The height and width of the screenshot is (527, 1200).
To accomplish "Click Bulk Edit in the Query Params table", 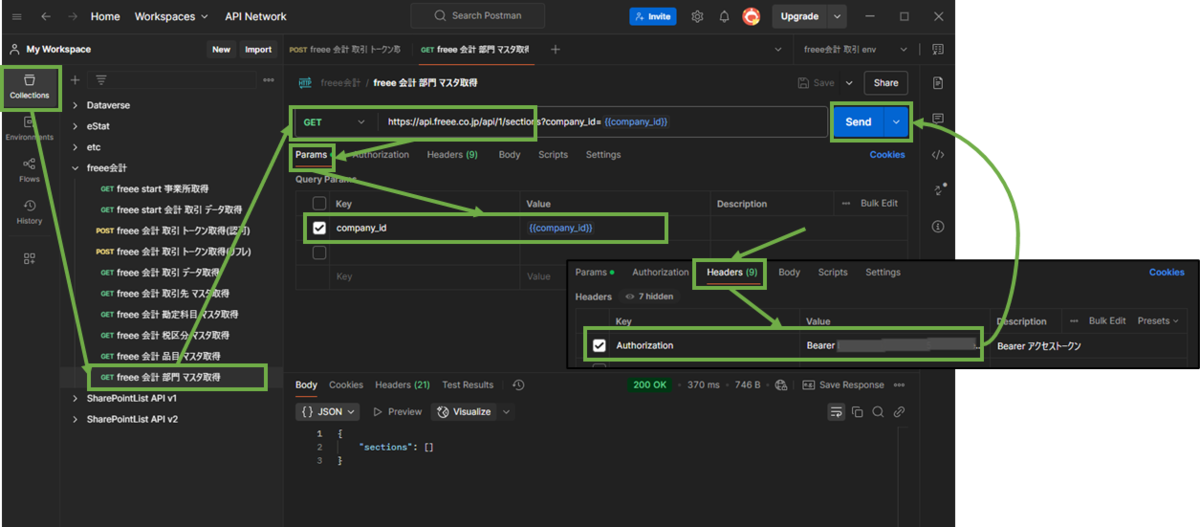I will coord(879,203).
